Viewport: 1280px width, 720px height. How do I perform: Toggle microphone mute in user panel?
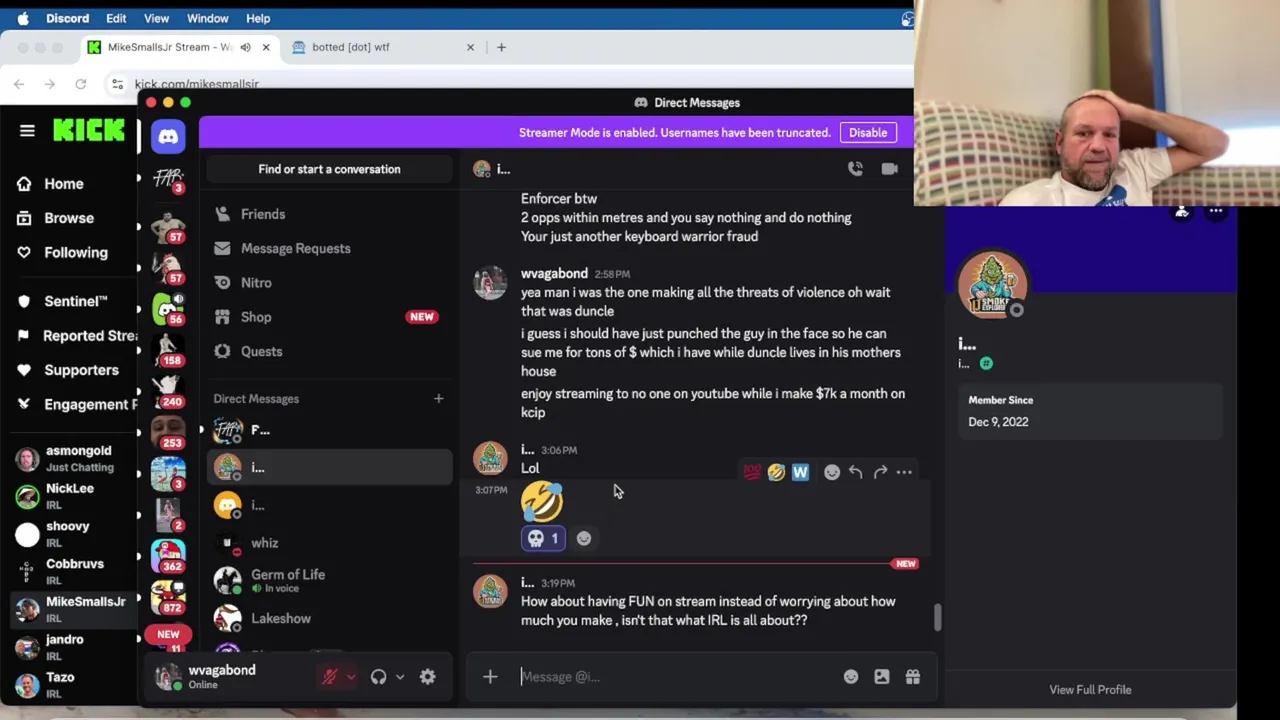click(329, 677)
